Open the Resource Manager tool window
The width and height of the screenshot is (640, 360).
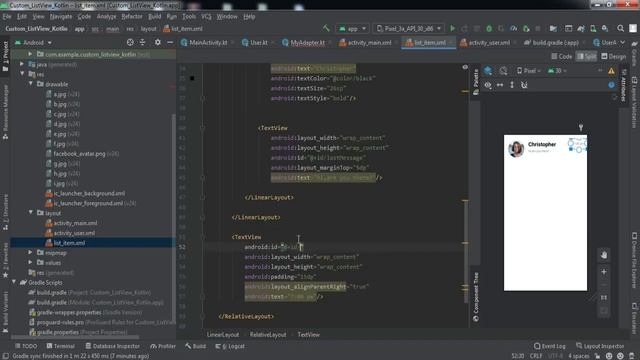coord(5,112)
